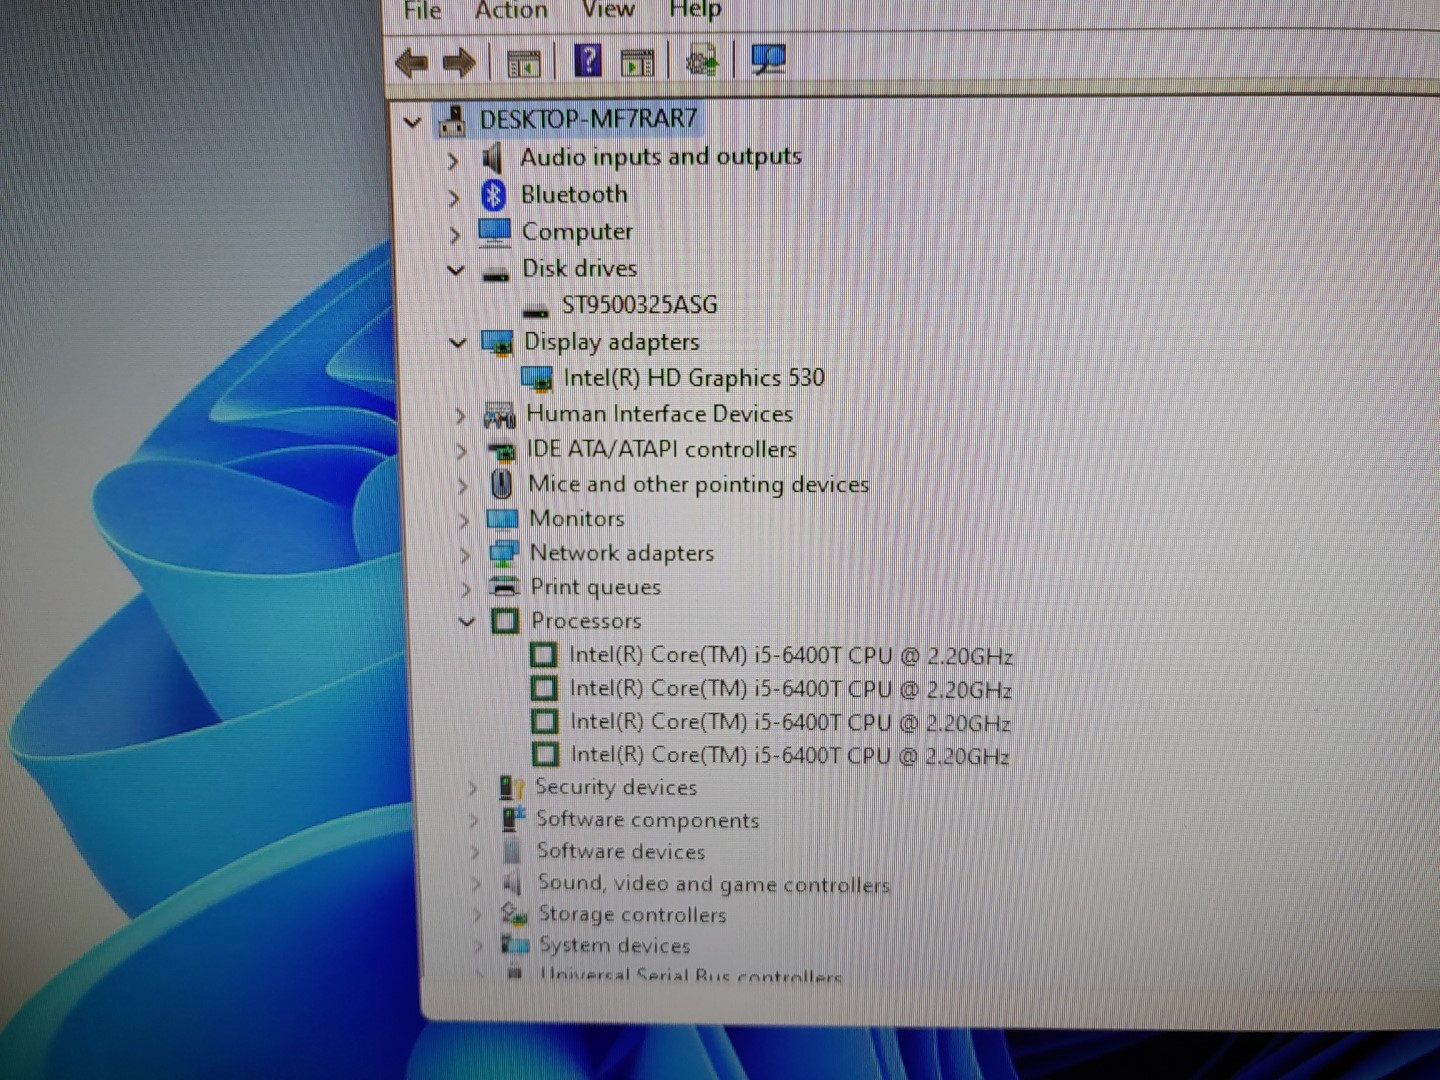Select the Monitors label
The image size is (1440, 1080).
coord(577,519)
